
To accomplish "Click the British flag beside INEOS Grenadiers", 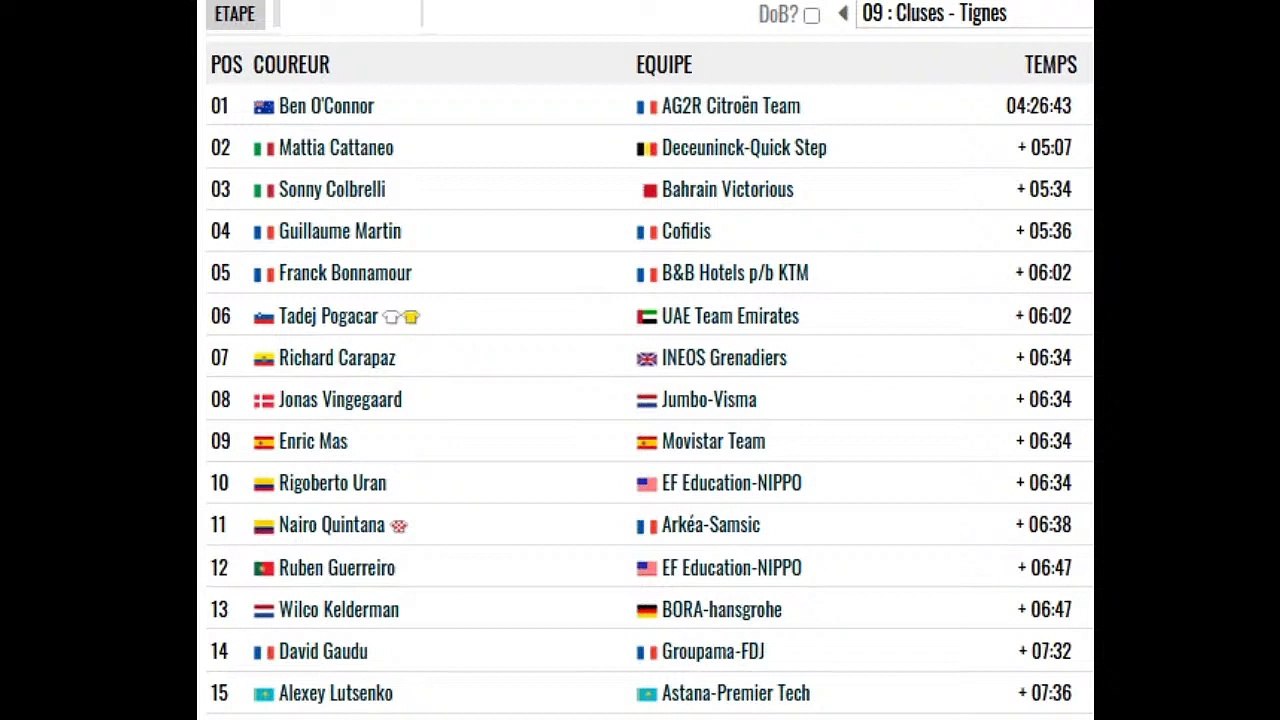I will pos(647,359).
